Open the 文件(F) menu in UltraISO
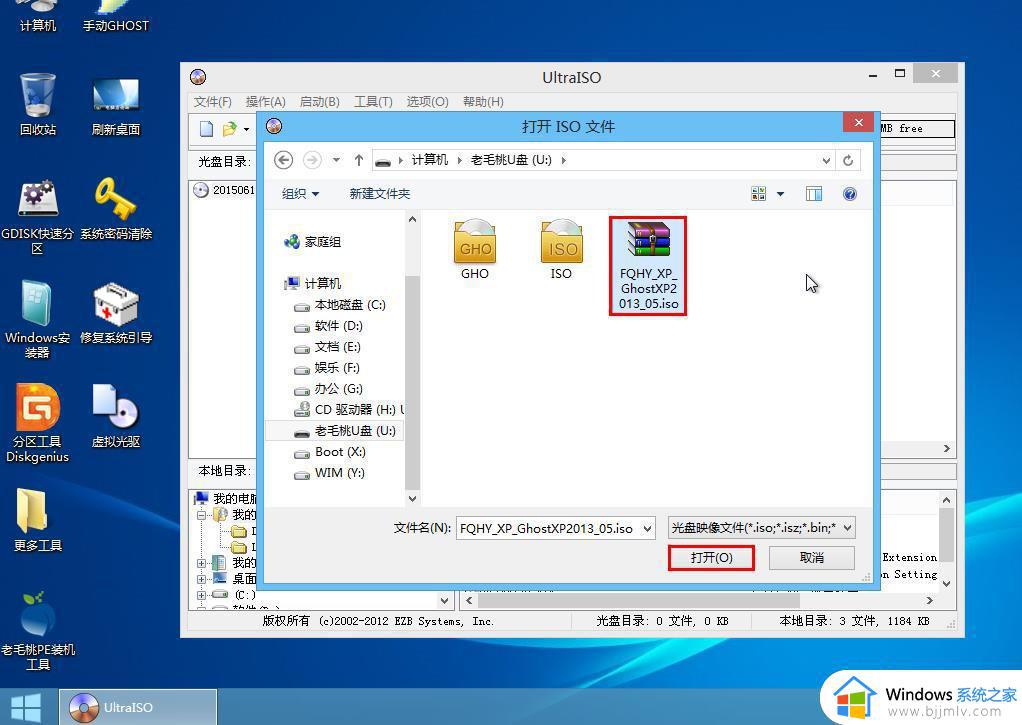This screenshot has width=1022, height=725. 212,102
